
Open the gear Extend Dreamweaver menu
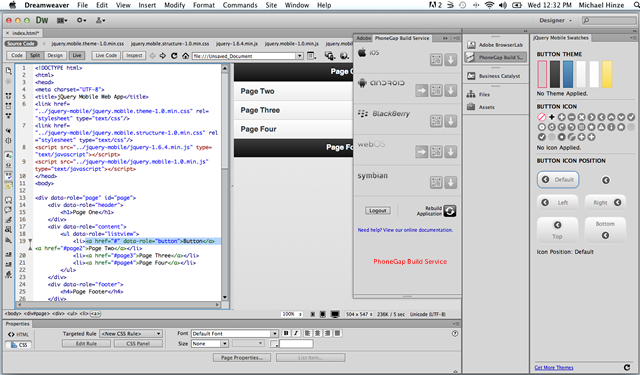pyautogui.click(x=81, y=20)
